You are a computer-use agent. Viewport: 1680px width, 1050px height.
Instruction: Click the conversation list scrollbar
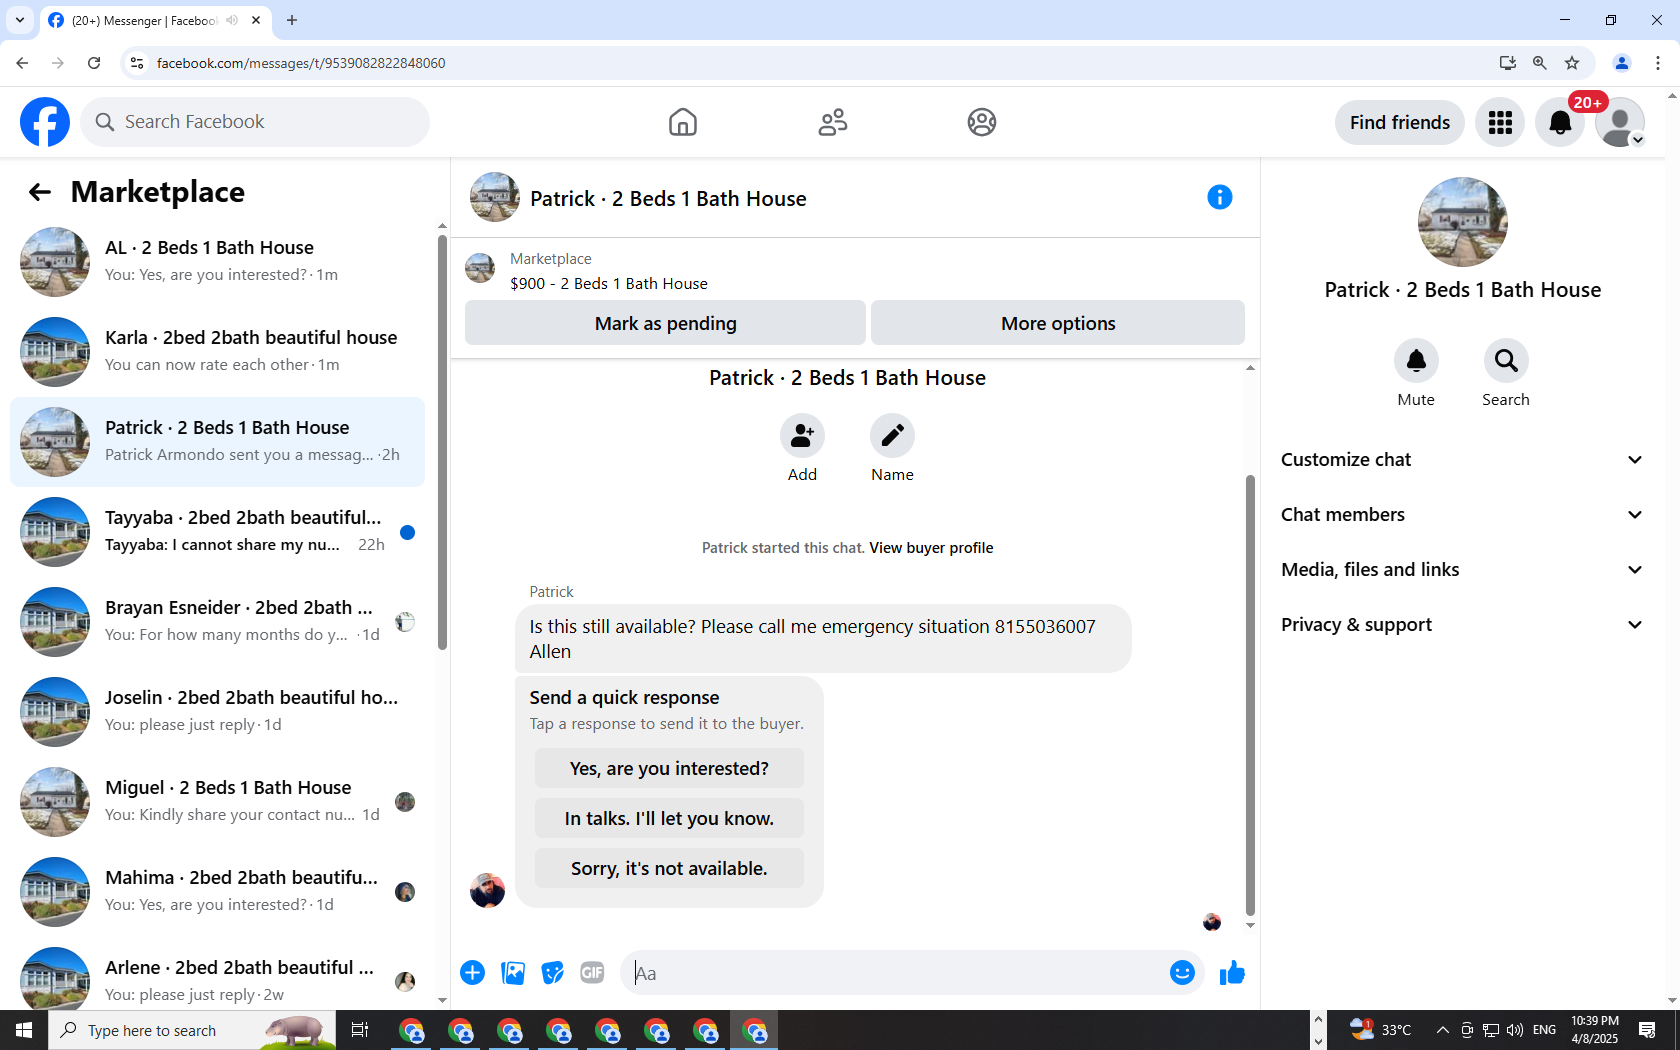(x=442, y=442)
